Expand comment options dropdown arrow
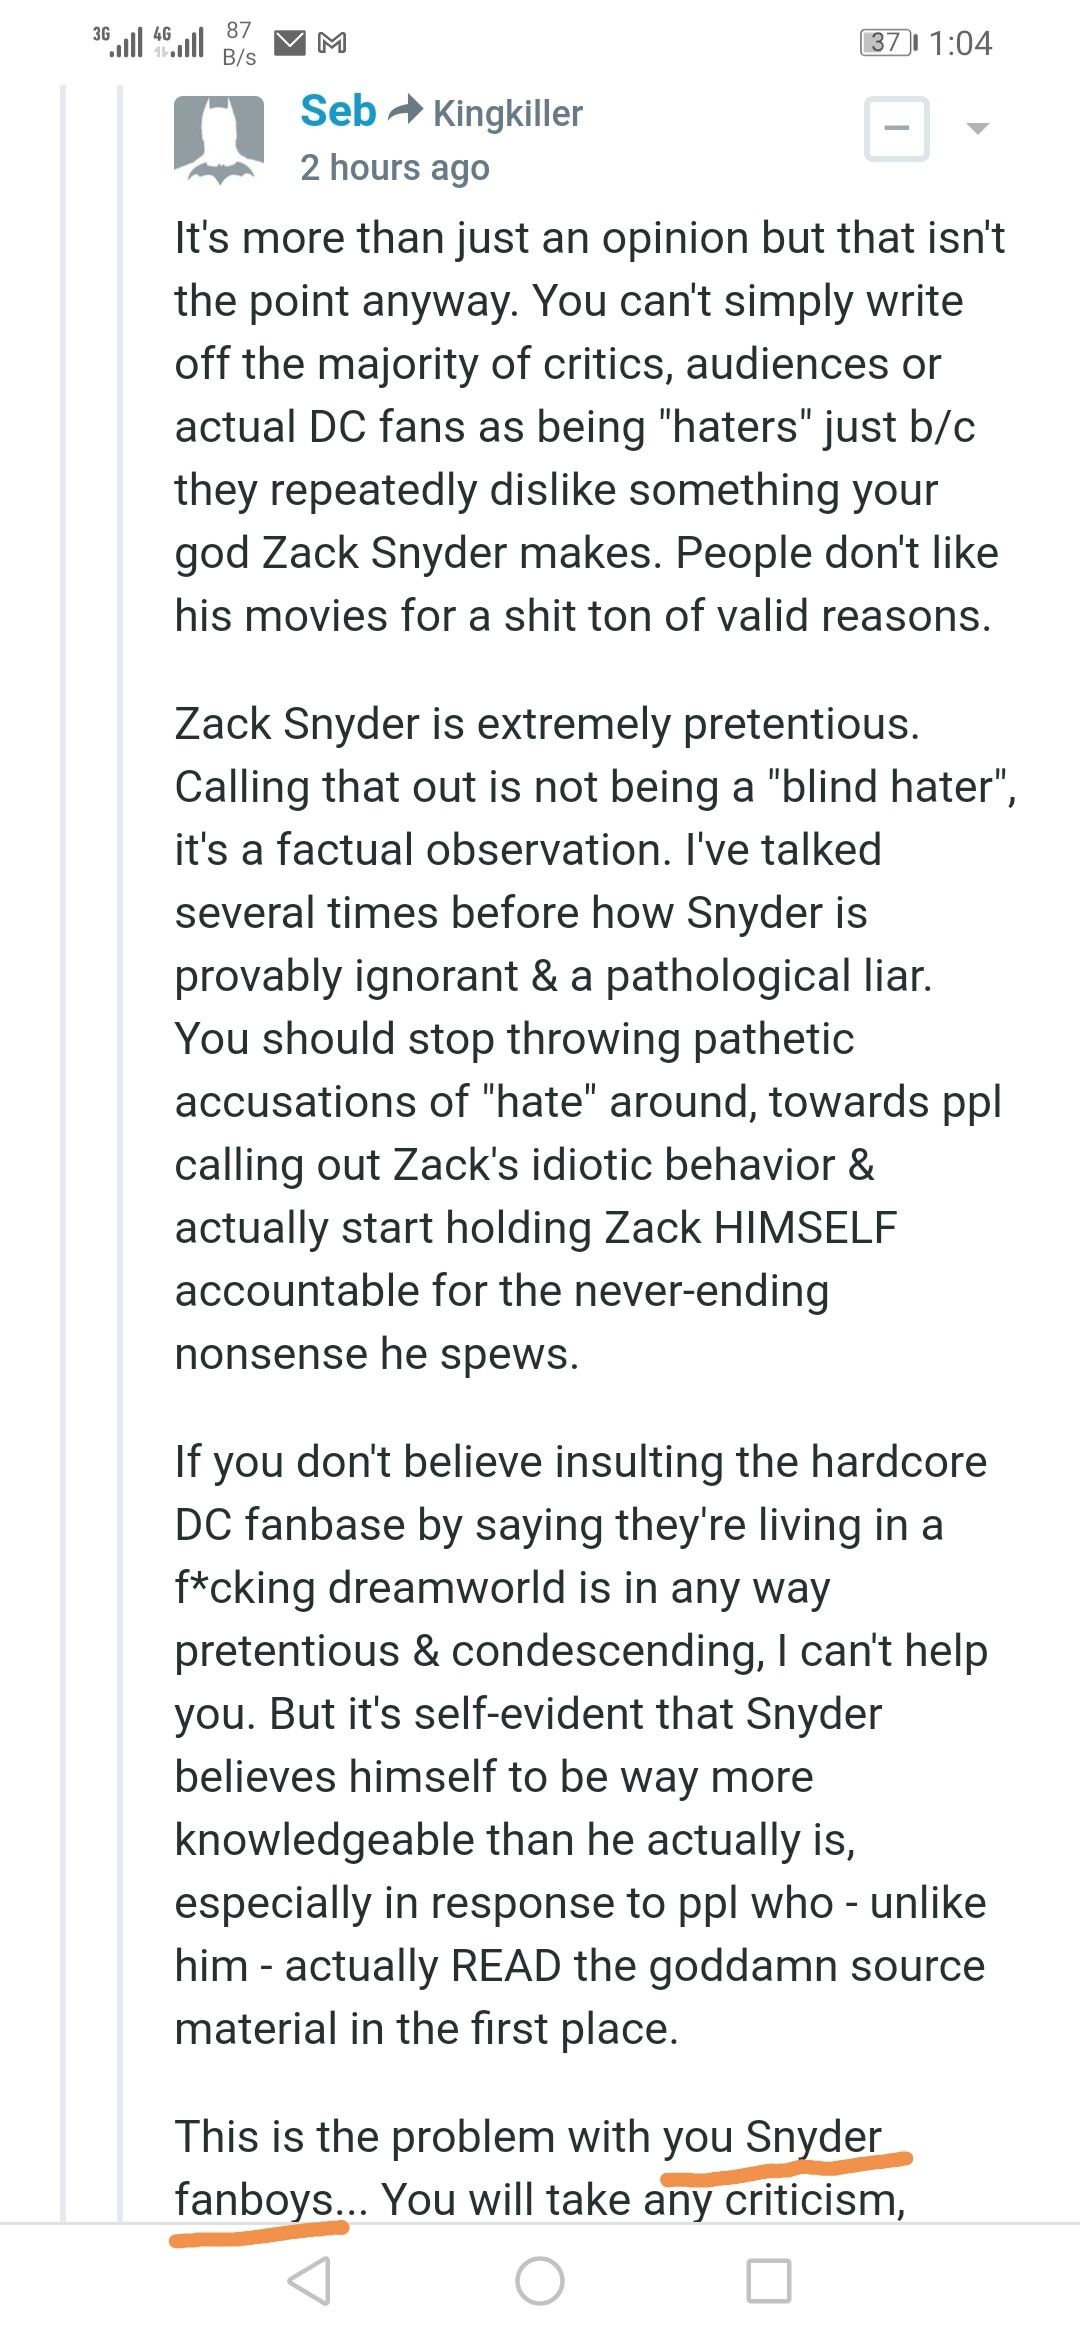 (x=978, y=128)
